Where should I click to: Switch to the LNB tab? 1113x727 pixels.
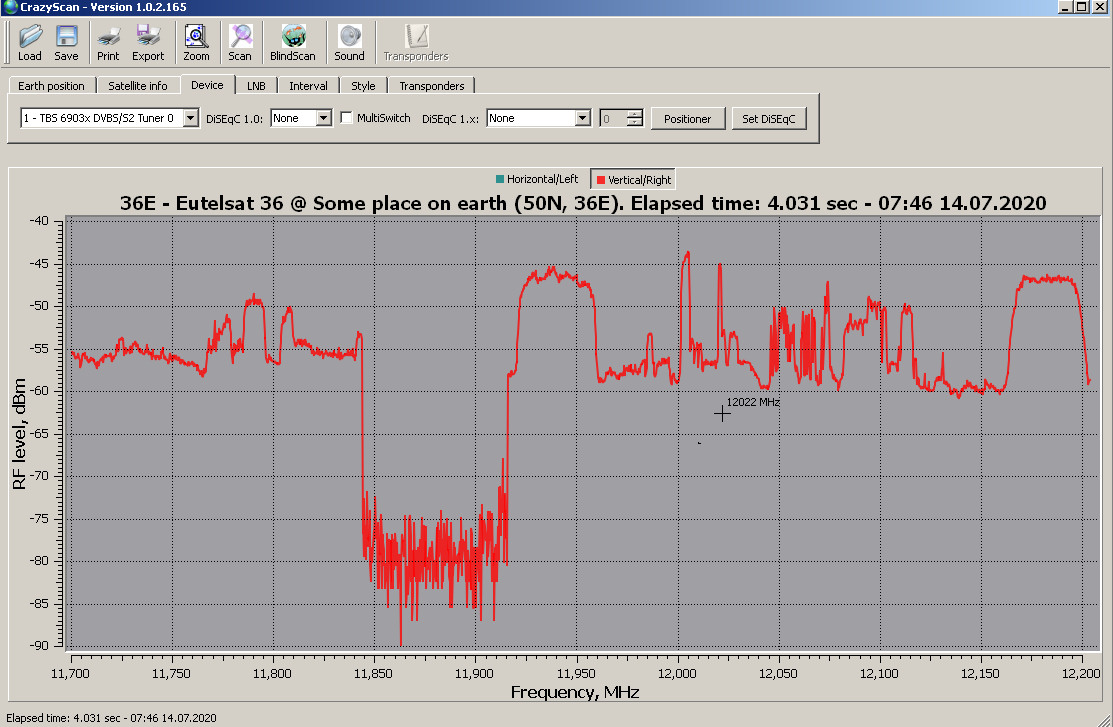click(x=256, y=86)
